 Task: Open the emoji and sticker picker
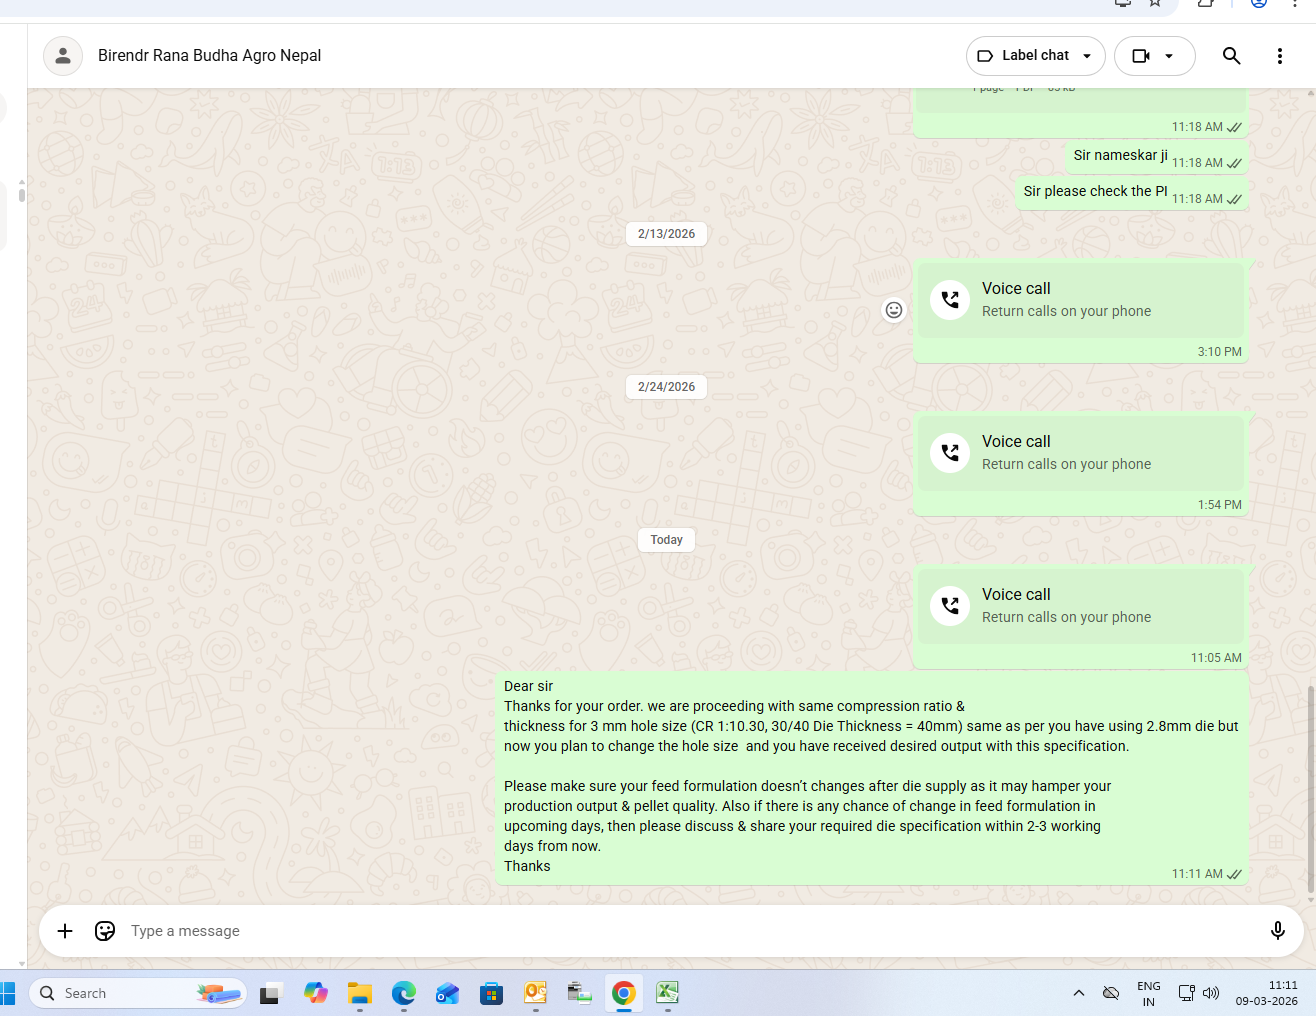105,931
